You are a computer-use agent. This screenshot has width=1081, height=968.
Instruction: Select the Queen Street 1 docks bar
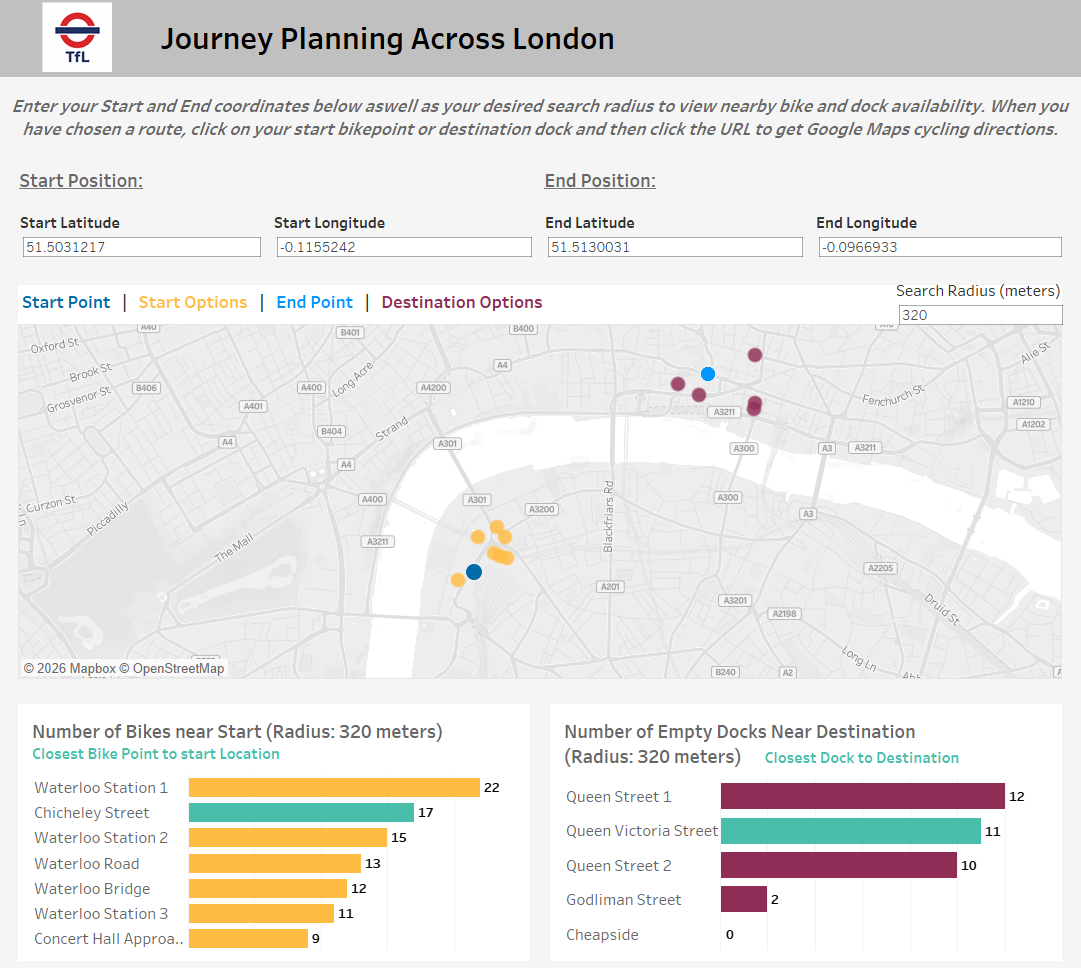(x=862, y=797)
